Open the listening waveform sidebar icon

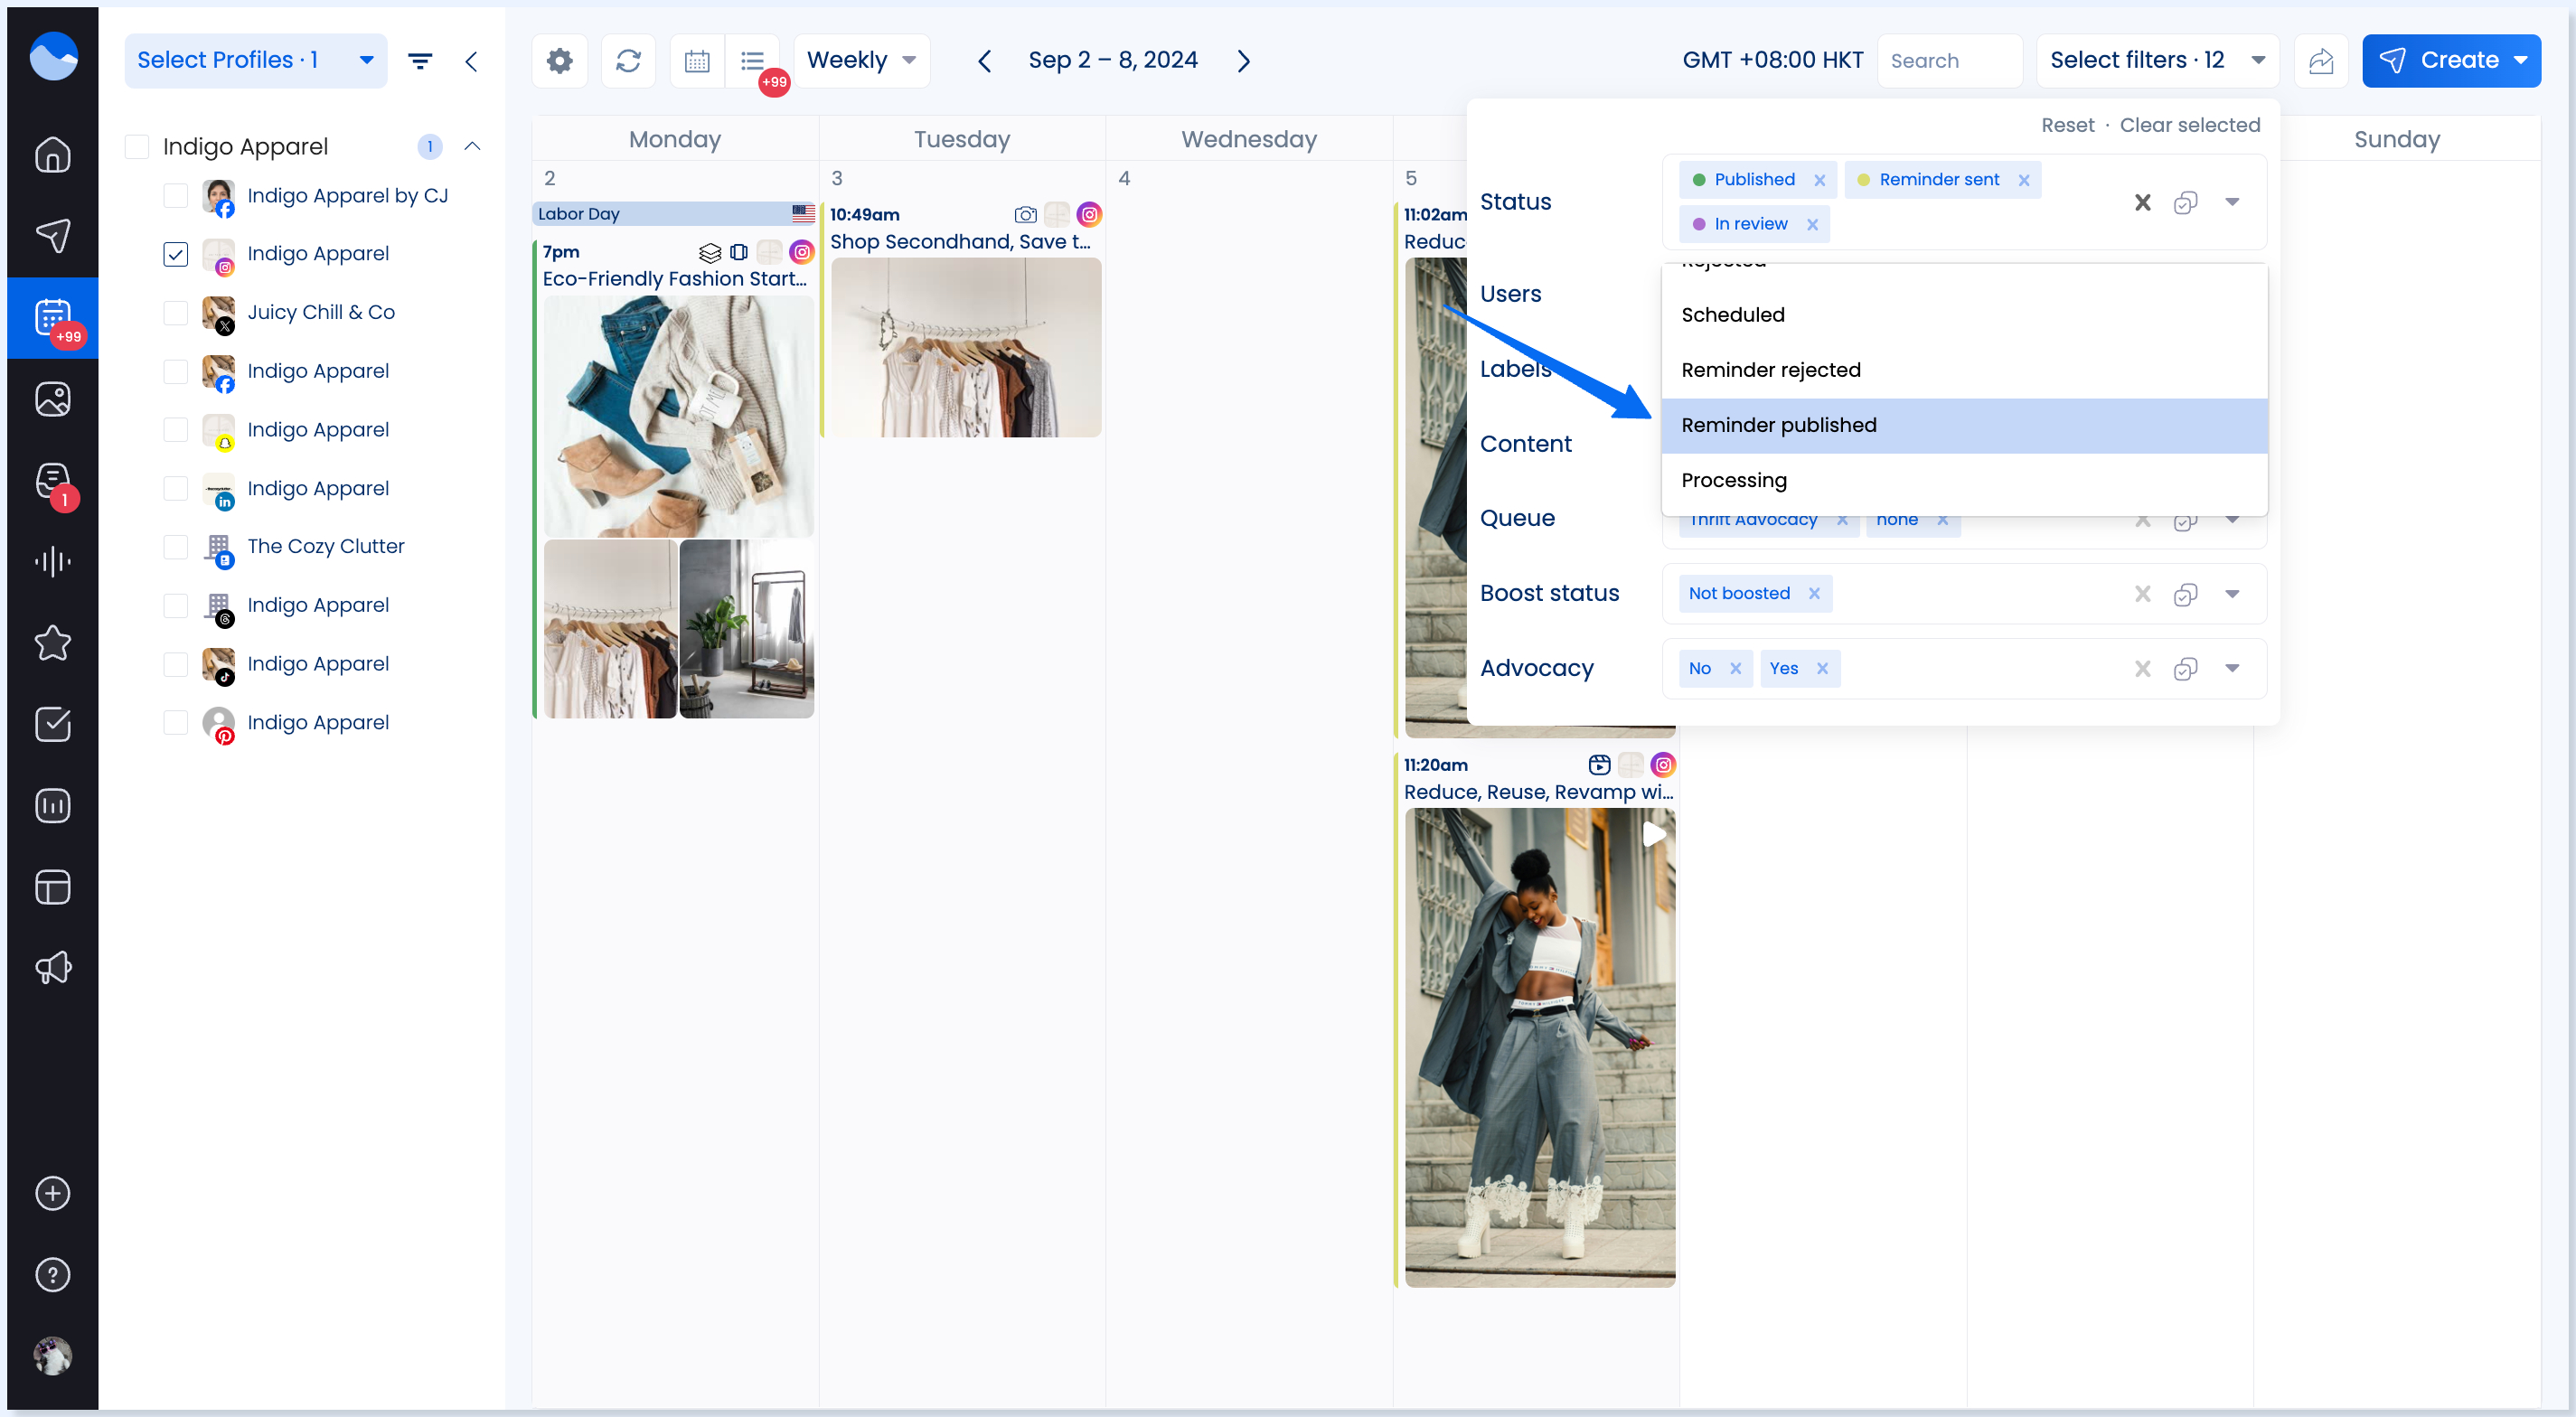click(x=53, y=562)
